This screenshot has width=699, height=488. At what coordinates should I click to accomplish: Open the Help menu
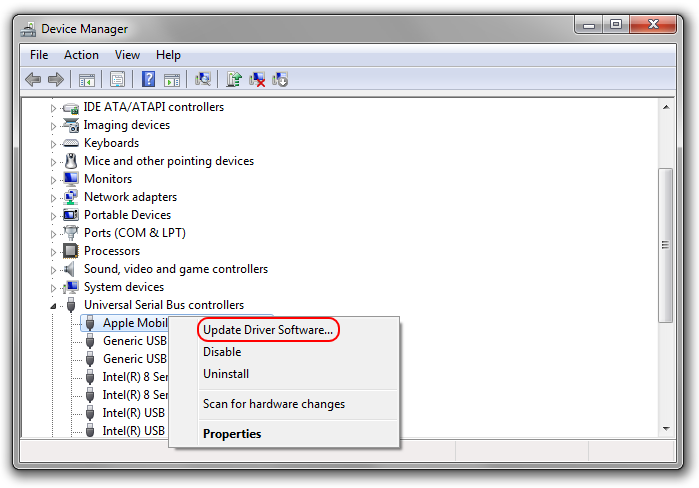coord(168,55)
